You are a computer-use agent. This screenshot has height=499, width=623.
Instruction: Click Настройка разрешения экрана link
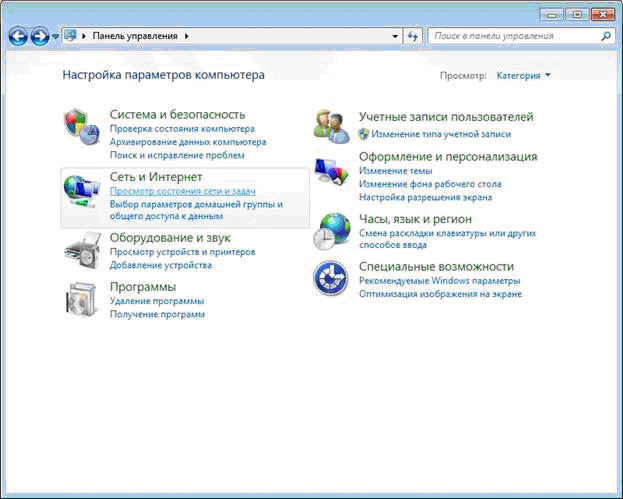pos(426,197)
